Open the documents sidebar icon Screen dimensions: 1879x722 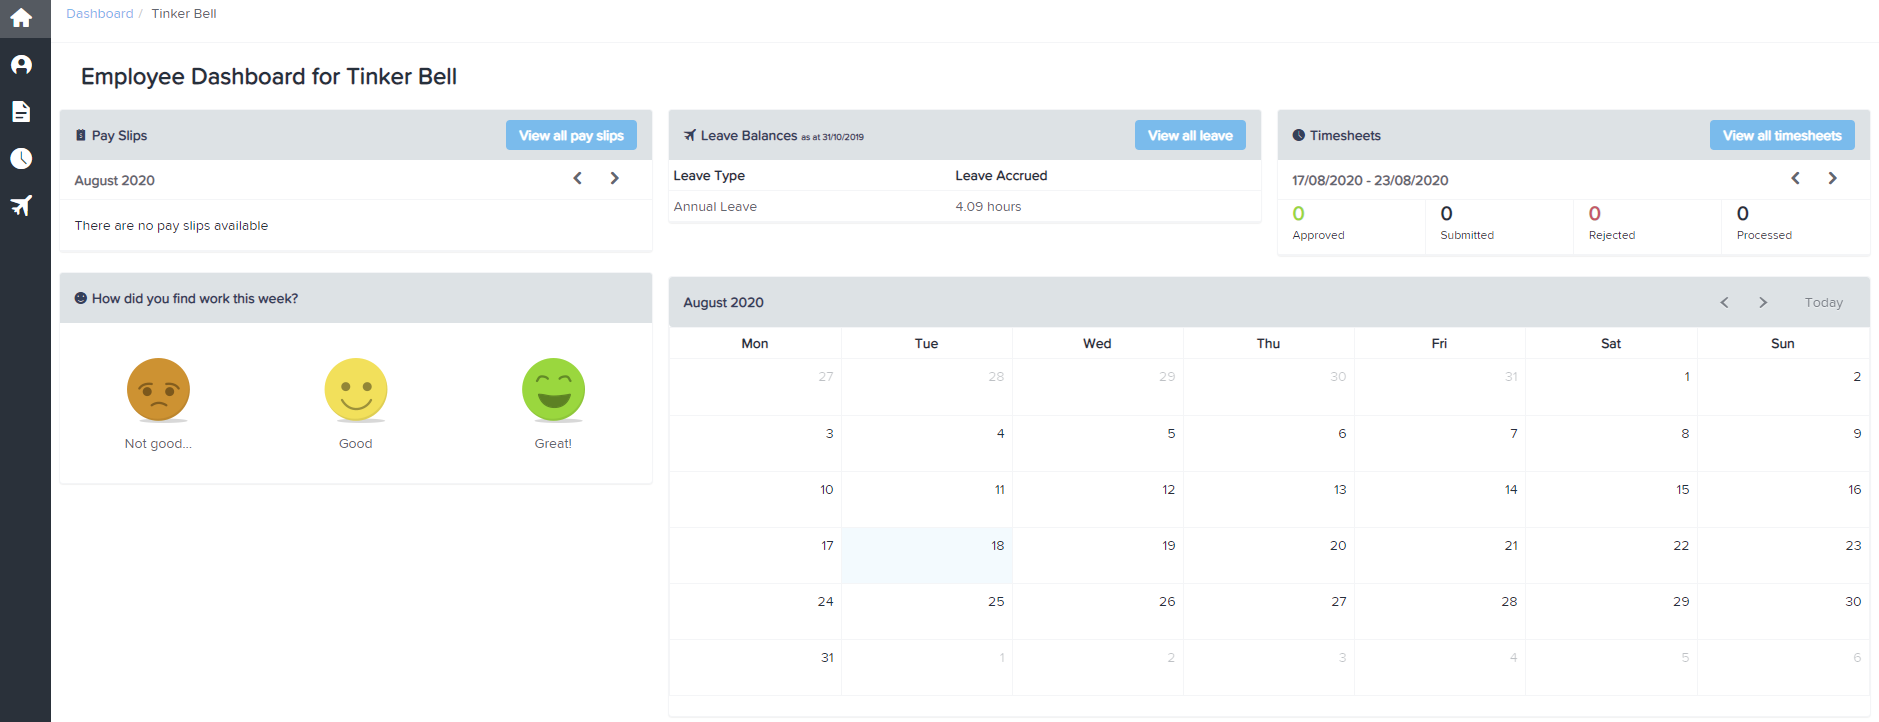tap(21, 111)
